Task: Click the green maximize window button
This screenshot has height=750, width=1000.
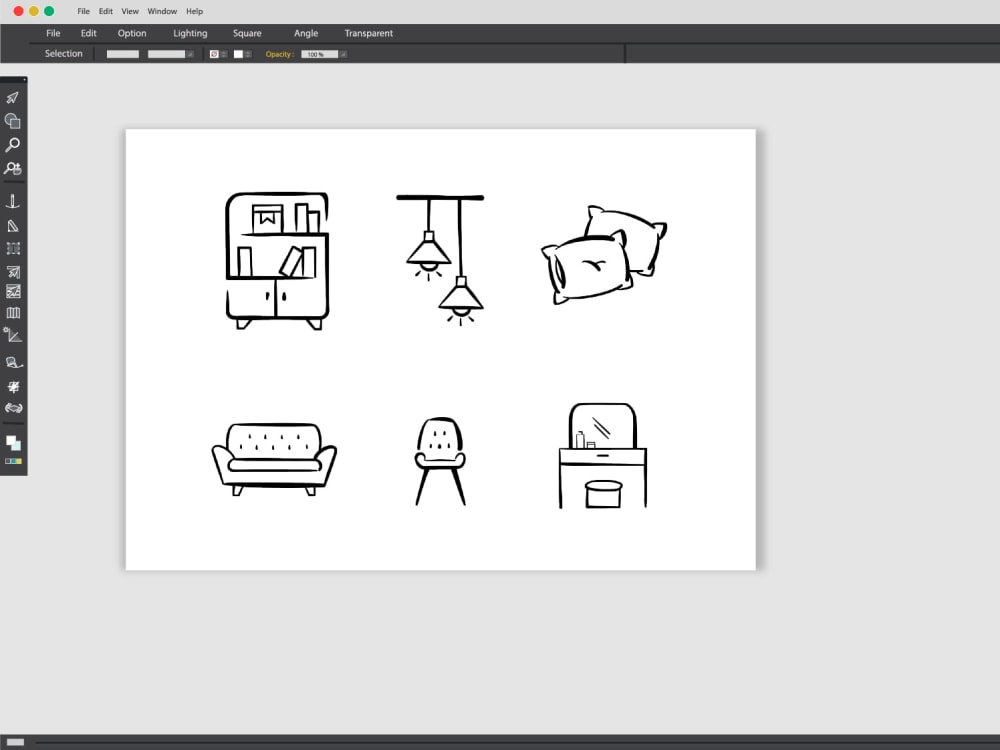Action: coord(49,11)
